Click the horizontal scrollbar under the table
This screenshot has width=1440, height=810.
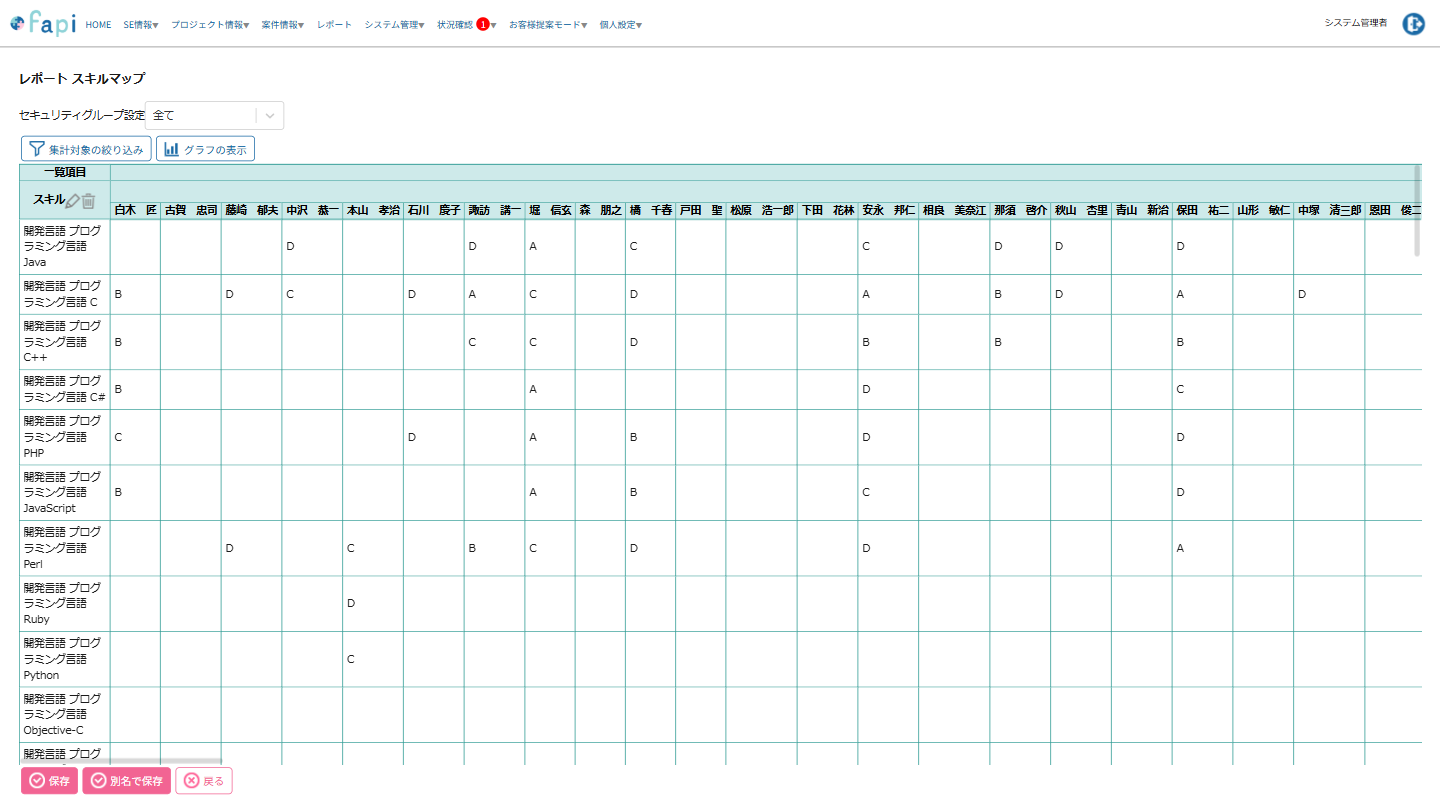(120, 762)
